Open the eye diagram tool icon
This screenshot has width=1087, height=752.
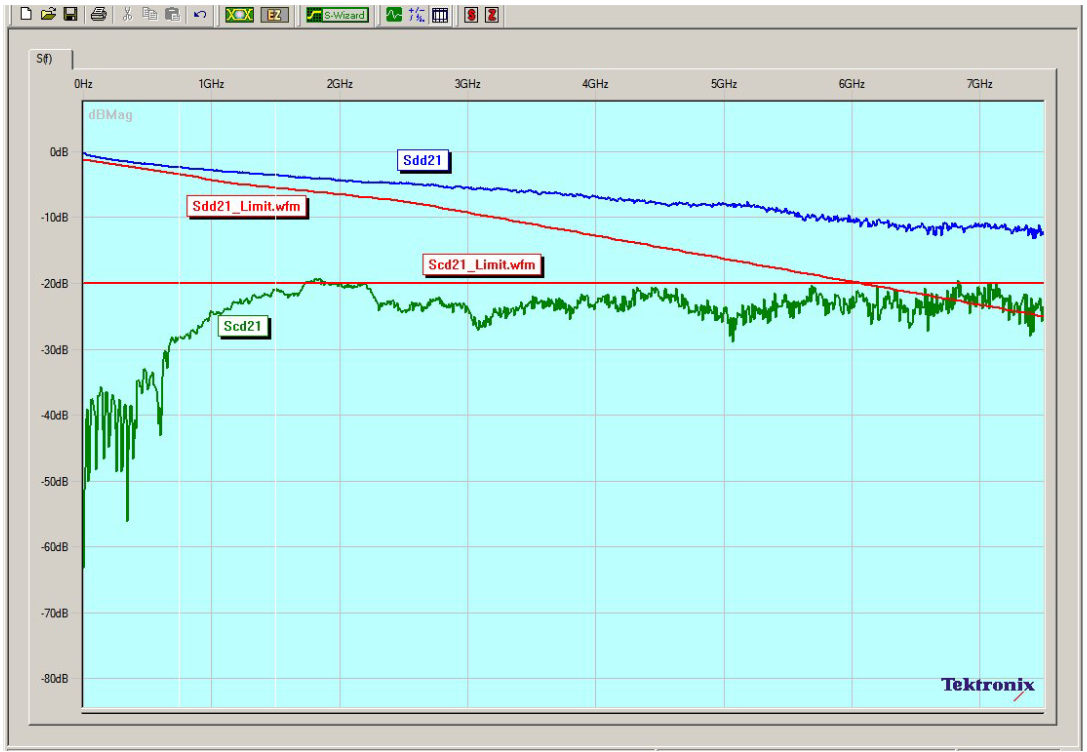pos(239,15)
